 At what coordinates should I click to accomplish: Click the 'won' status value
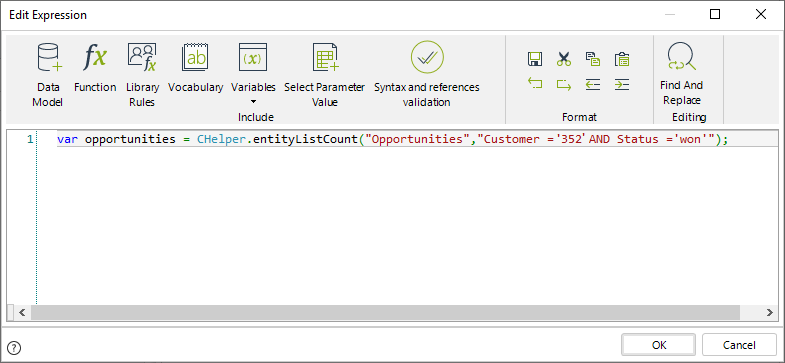pyautogui.click(x=690, y=139)
